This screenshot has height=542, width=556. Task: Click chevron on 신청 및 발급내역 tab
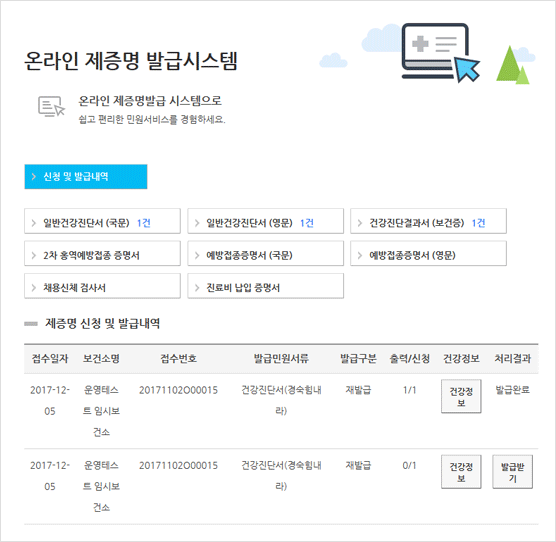pyautogui.click(x=34, y=177)
